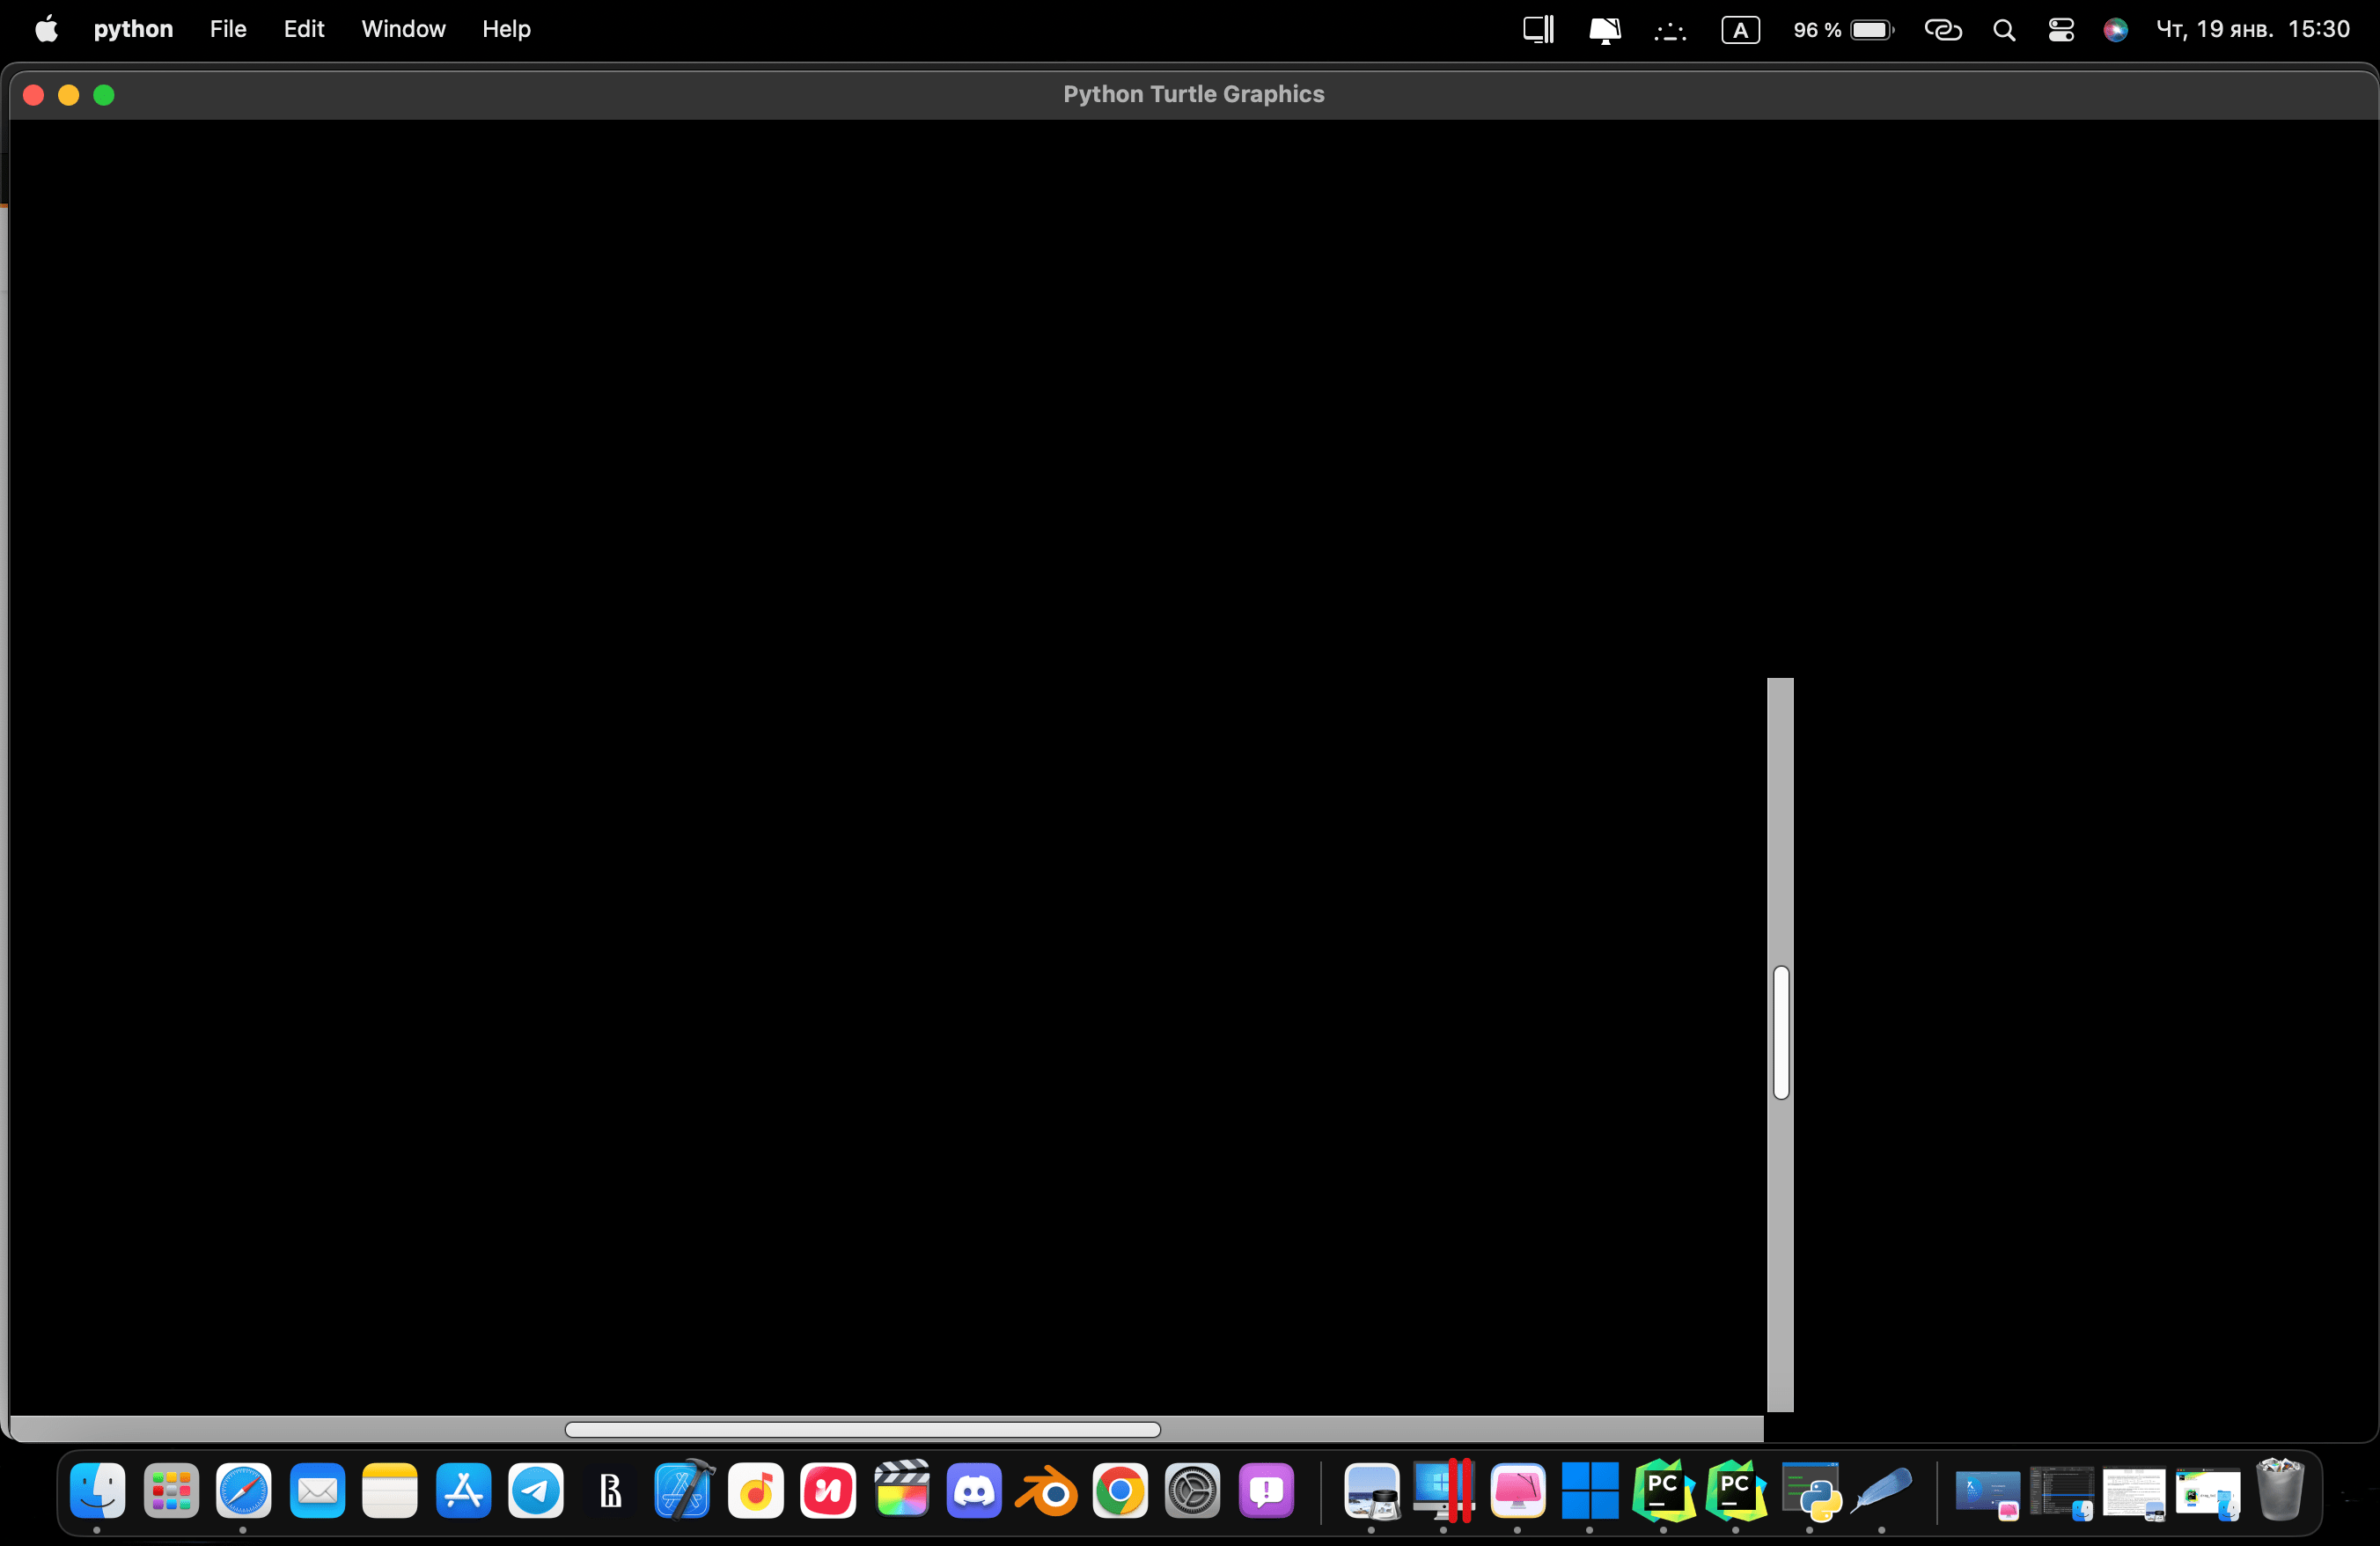Toggle the keyboard input source indicator
The image size is (2380, 1546).
pyautogui.click(x=1741, y=30)
